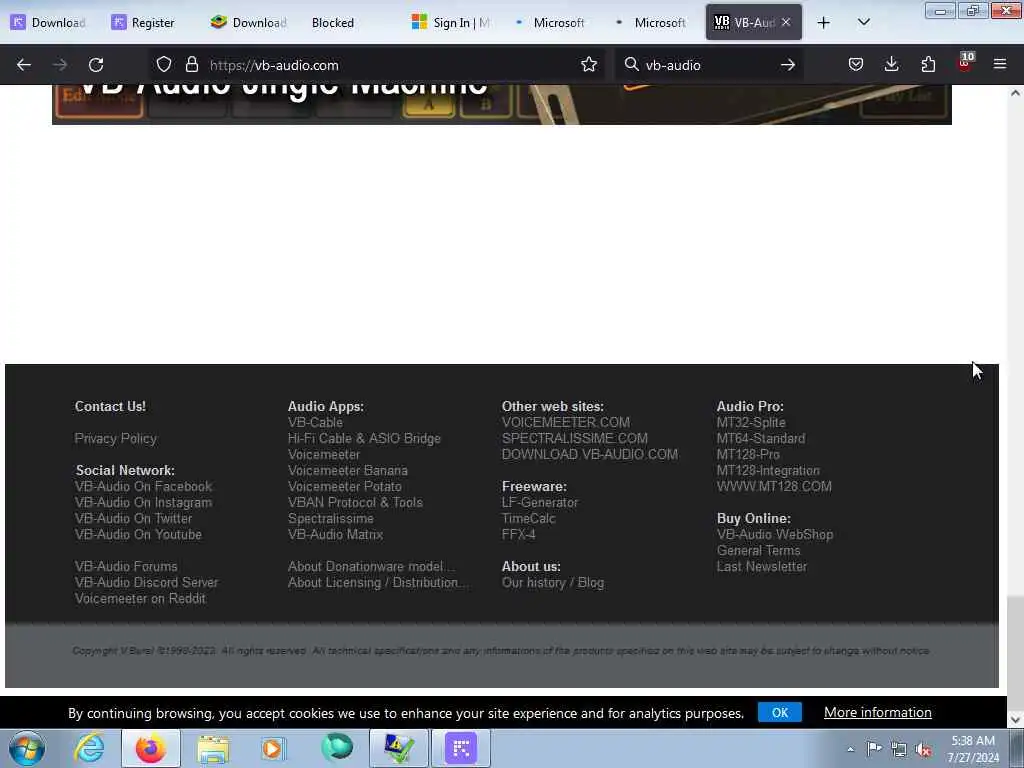Switch to the Sign In Microsoft tab

pyautogui.click(x=451, y=23)
